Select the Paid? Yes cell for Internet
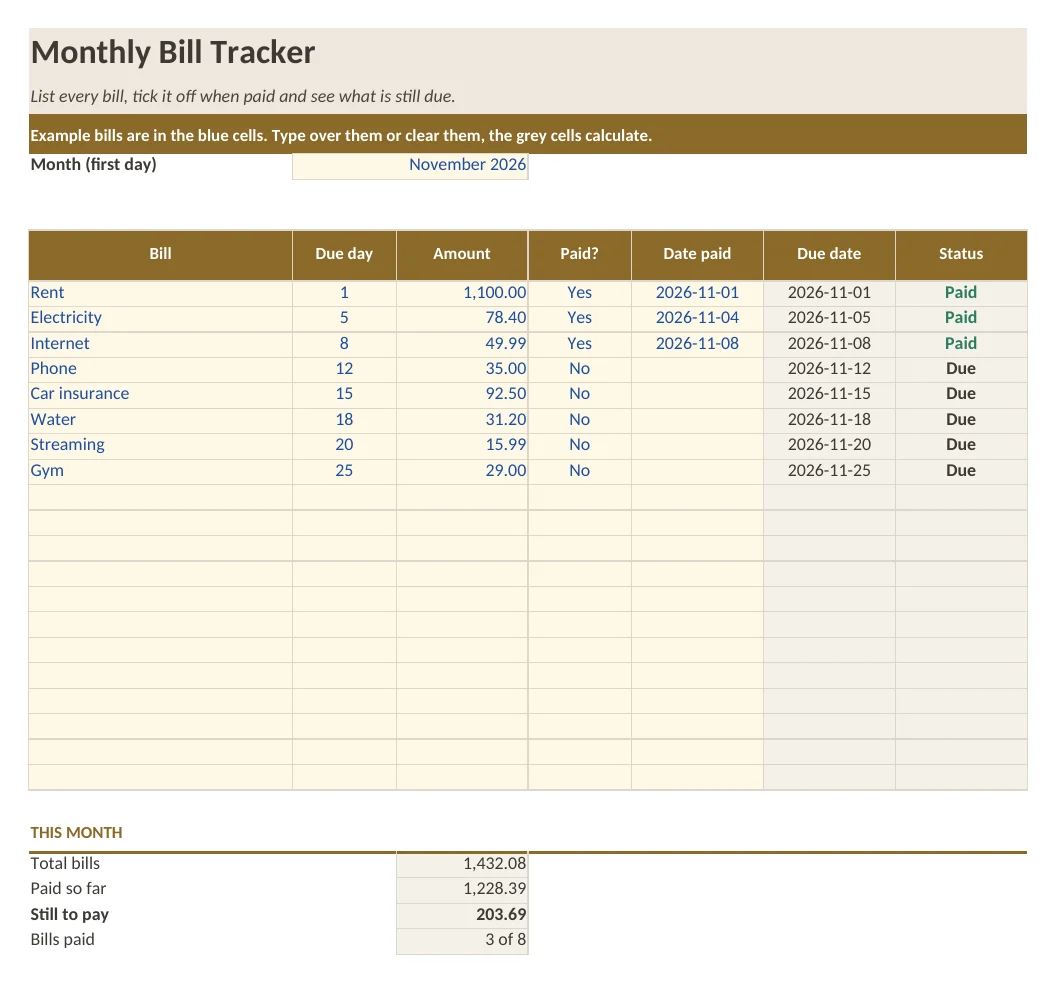Screen dimensions: 1056x983 (579, 344)
